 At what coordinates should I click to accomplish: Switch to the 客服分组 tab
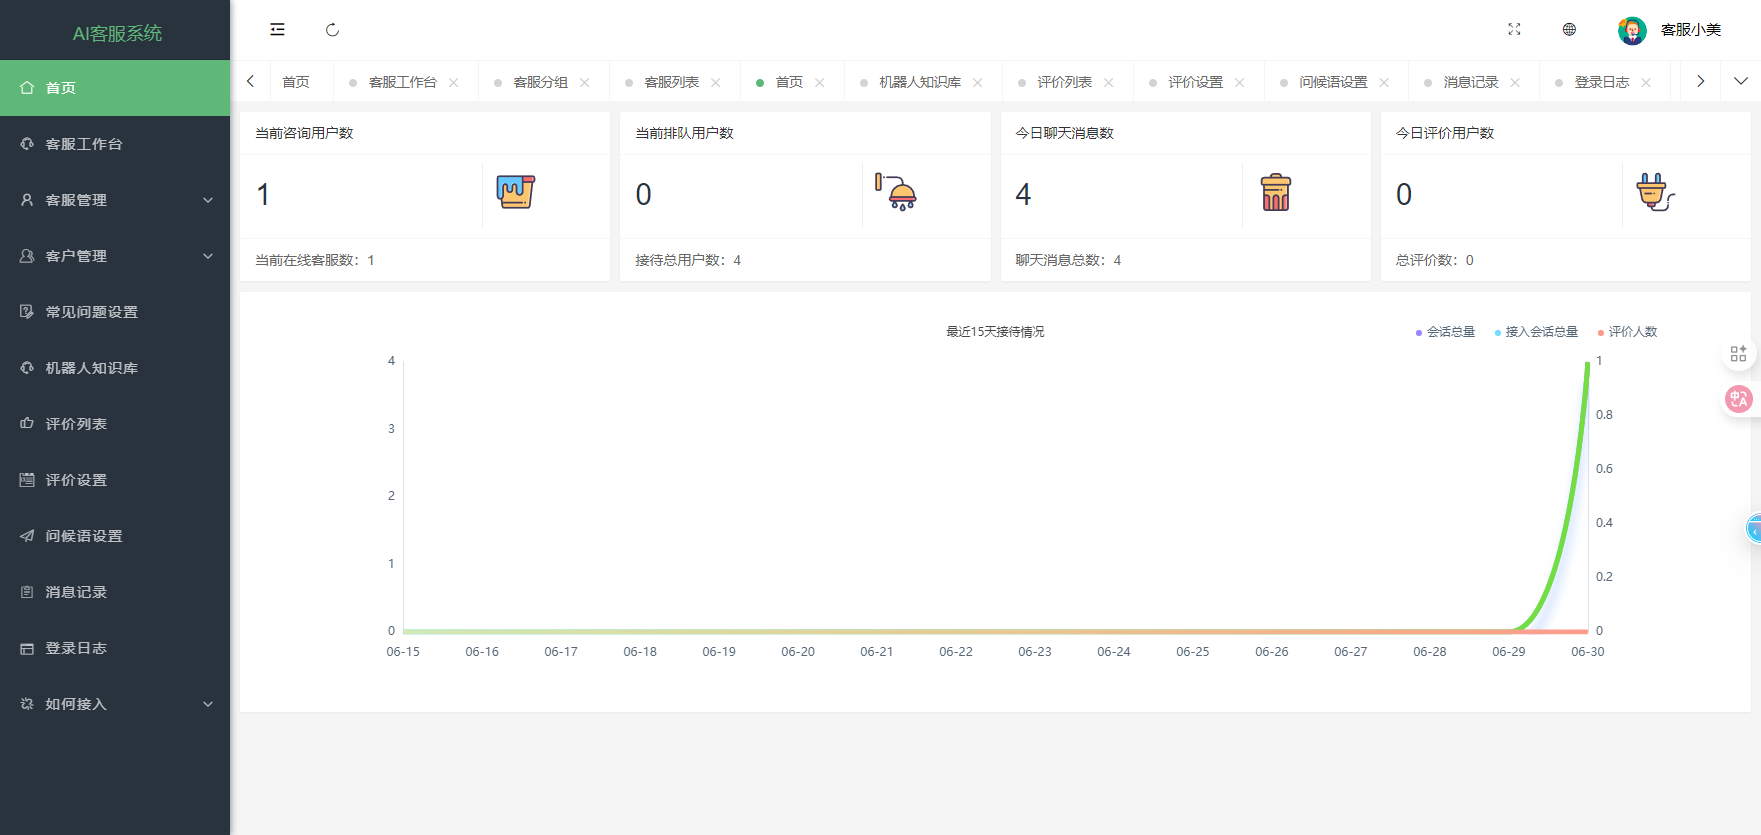(x=540, y=82)
